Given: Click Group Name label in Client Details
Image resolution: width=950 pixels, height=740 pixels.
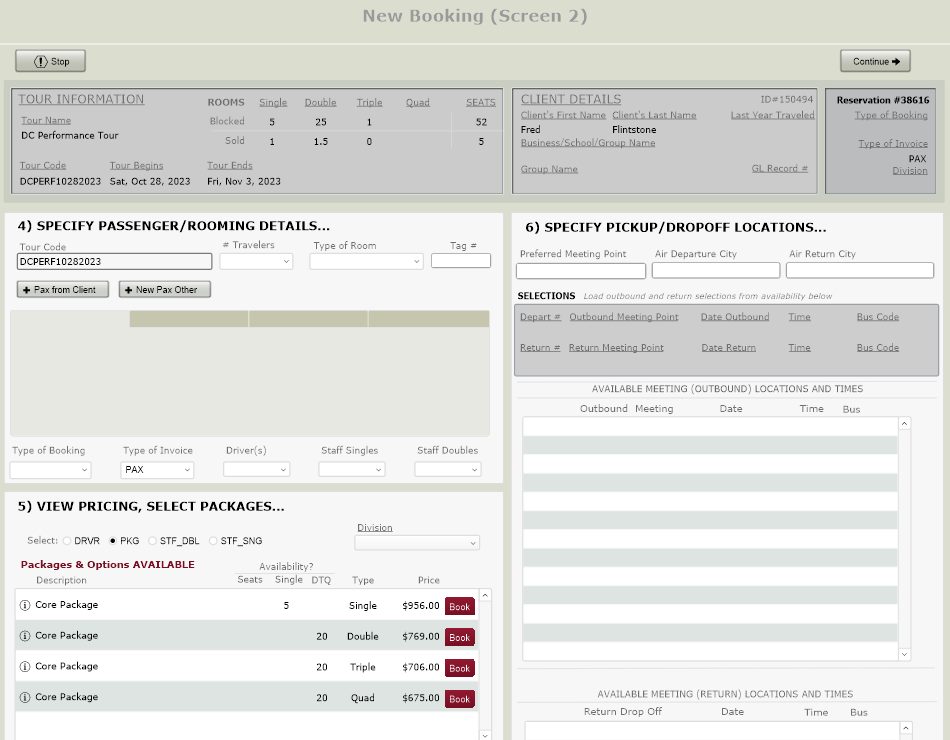Looking at the screenshot, I should click(549, 169).
